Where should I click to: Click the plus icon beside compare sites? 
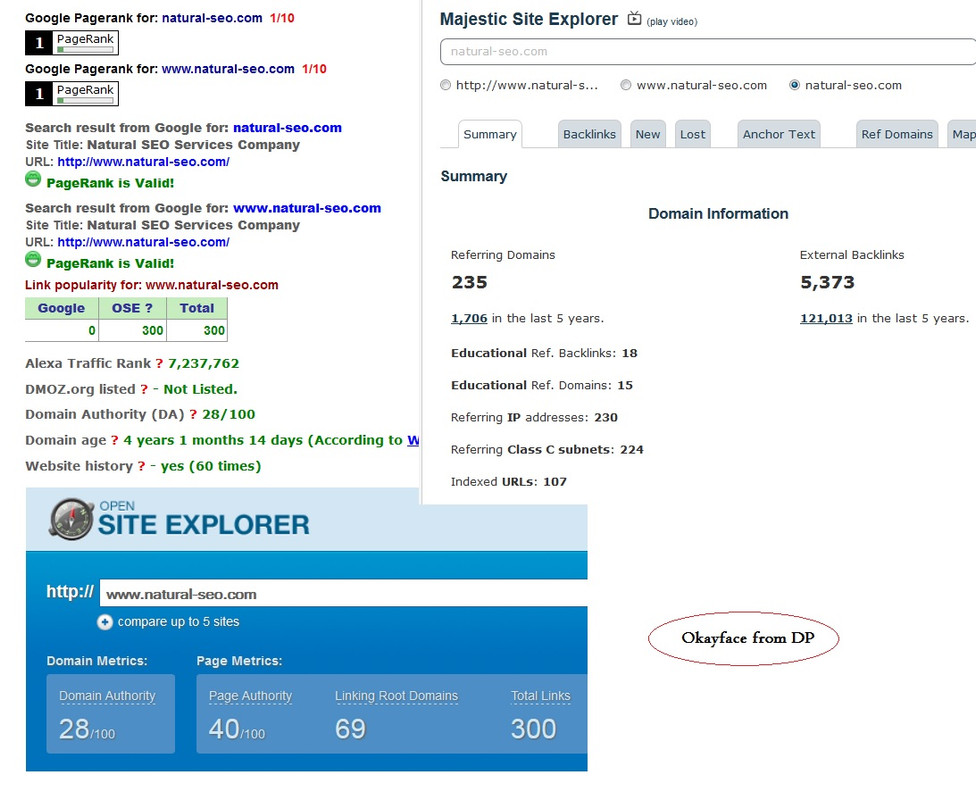tap(105, 622)
